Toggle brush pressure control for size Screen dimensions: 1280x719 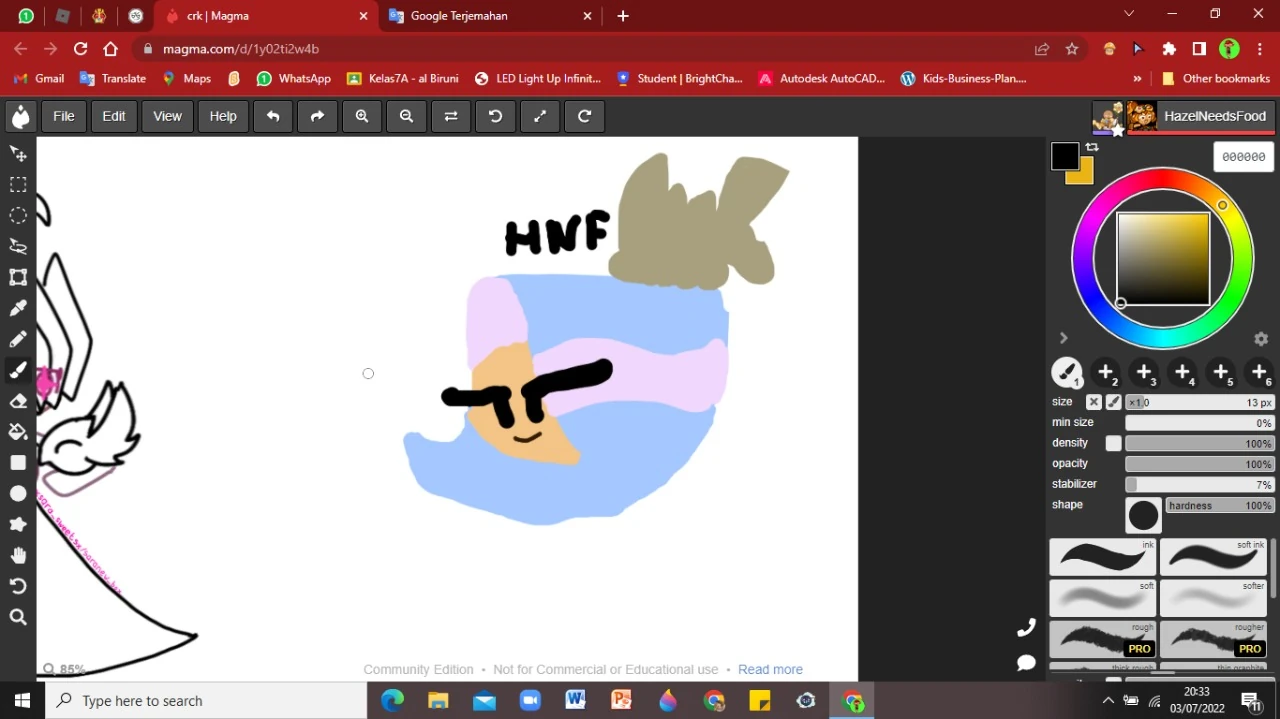click(x=1114, y=401)
